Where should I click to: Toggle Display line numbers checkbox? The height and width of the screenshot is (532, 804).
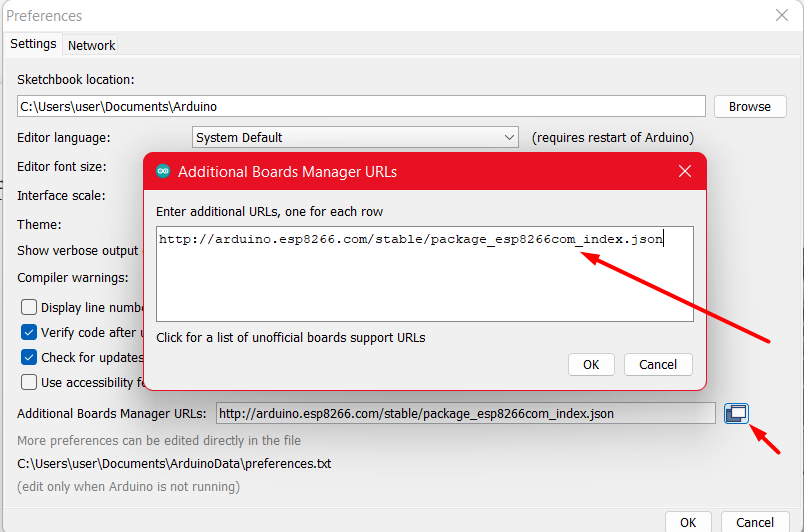[x=29, y=307]
